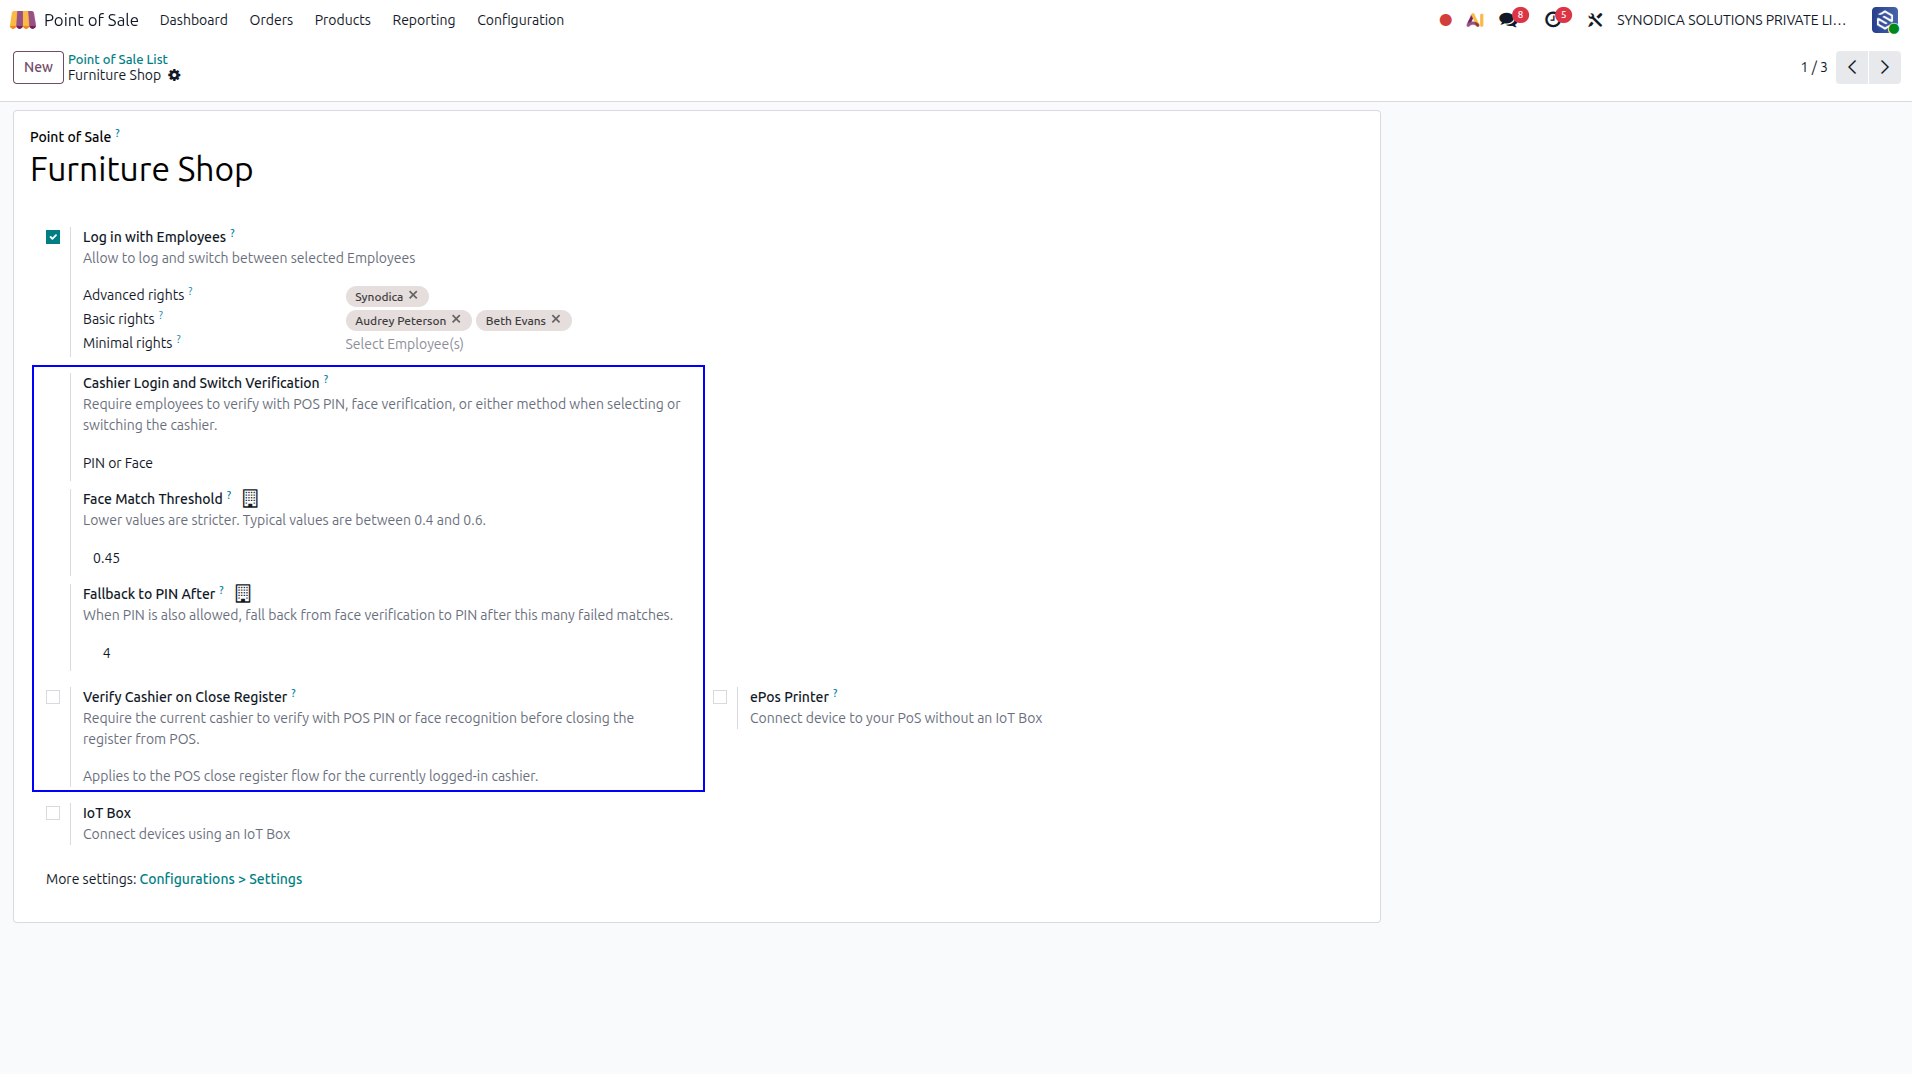Open the conversations chat bubble icon
The height and width of the screenshot is (1074, 1912).
pos(1508,20)
